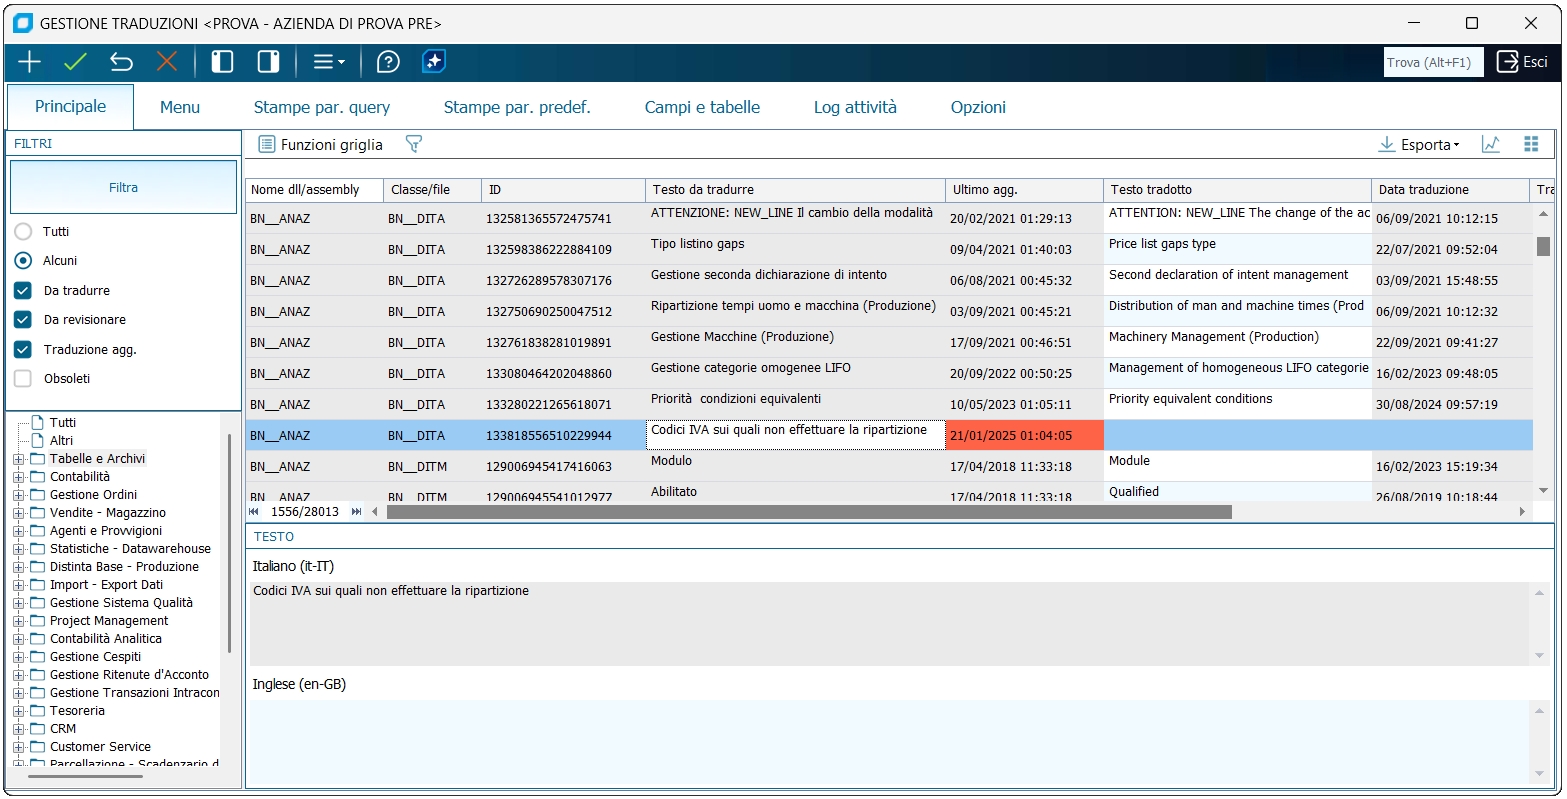Open the Log attività tab
The height and width of the screenshot is (799, 1567).
[x=854, y=107]
